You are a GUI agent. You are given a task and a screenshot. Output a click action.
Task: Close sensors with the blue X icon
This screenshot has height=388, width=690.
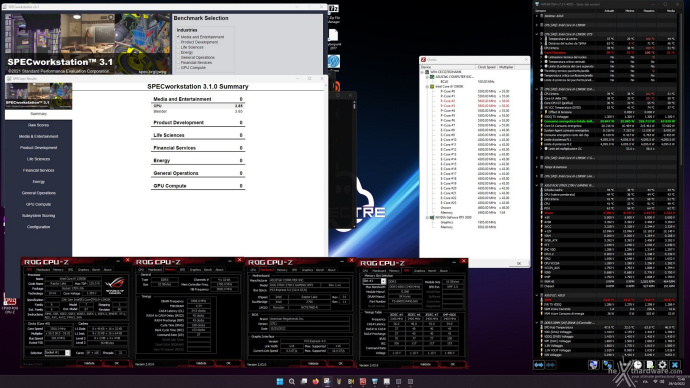(675, 365)
